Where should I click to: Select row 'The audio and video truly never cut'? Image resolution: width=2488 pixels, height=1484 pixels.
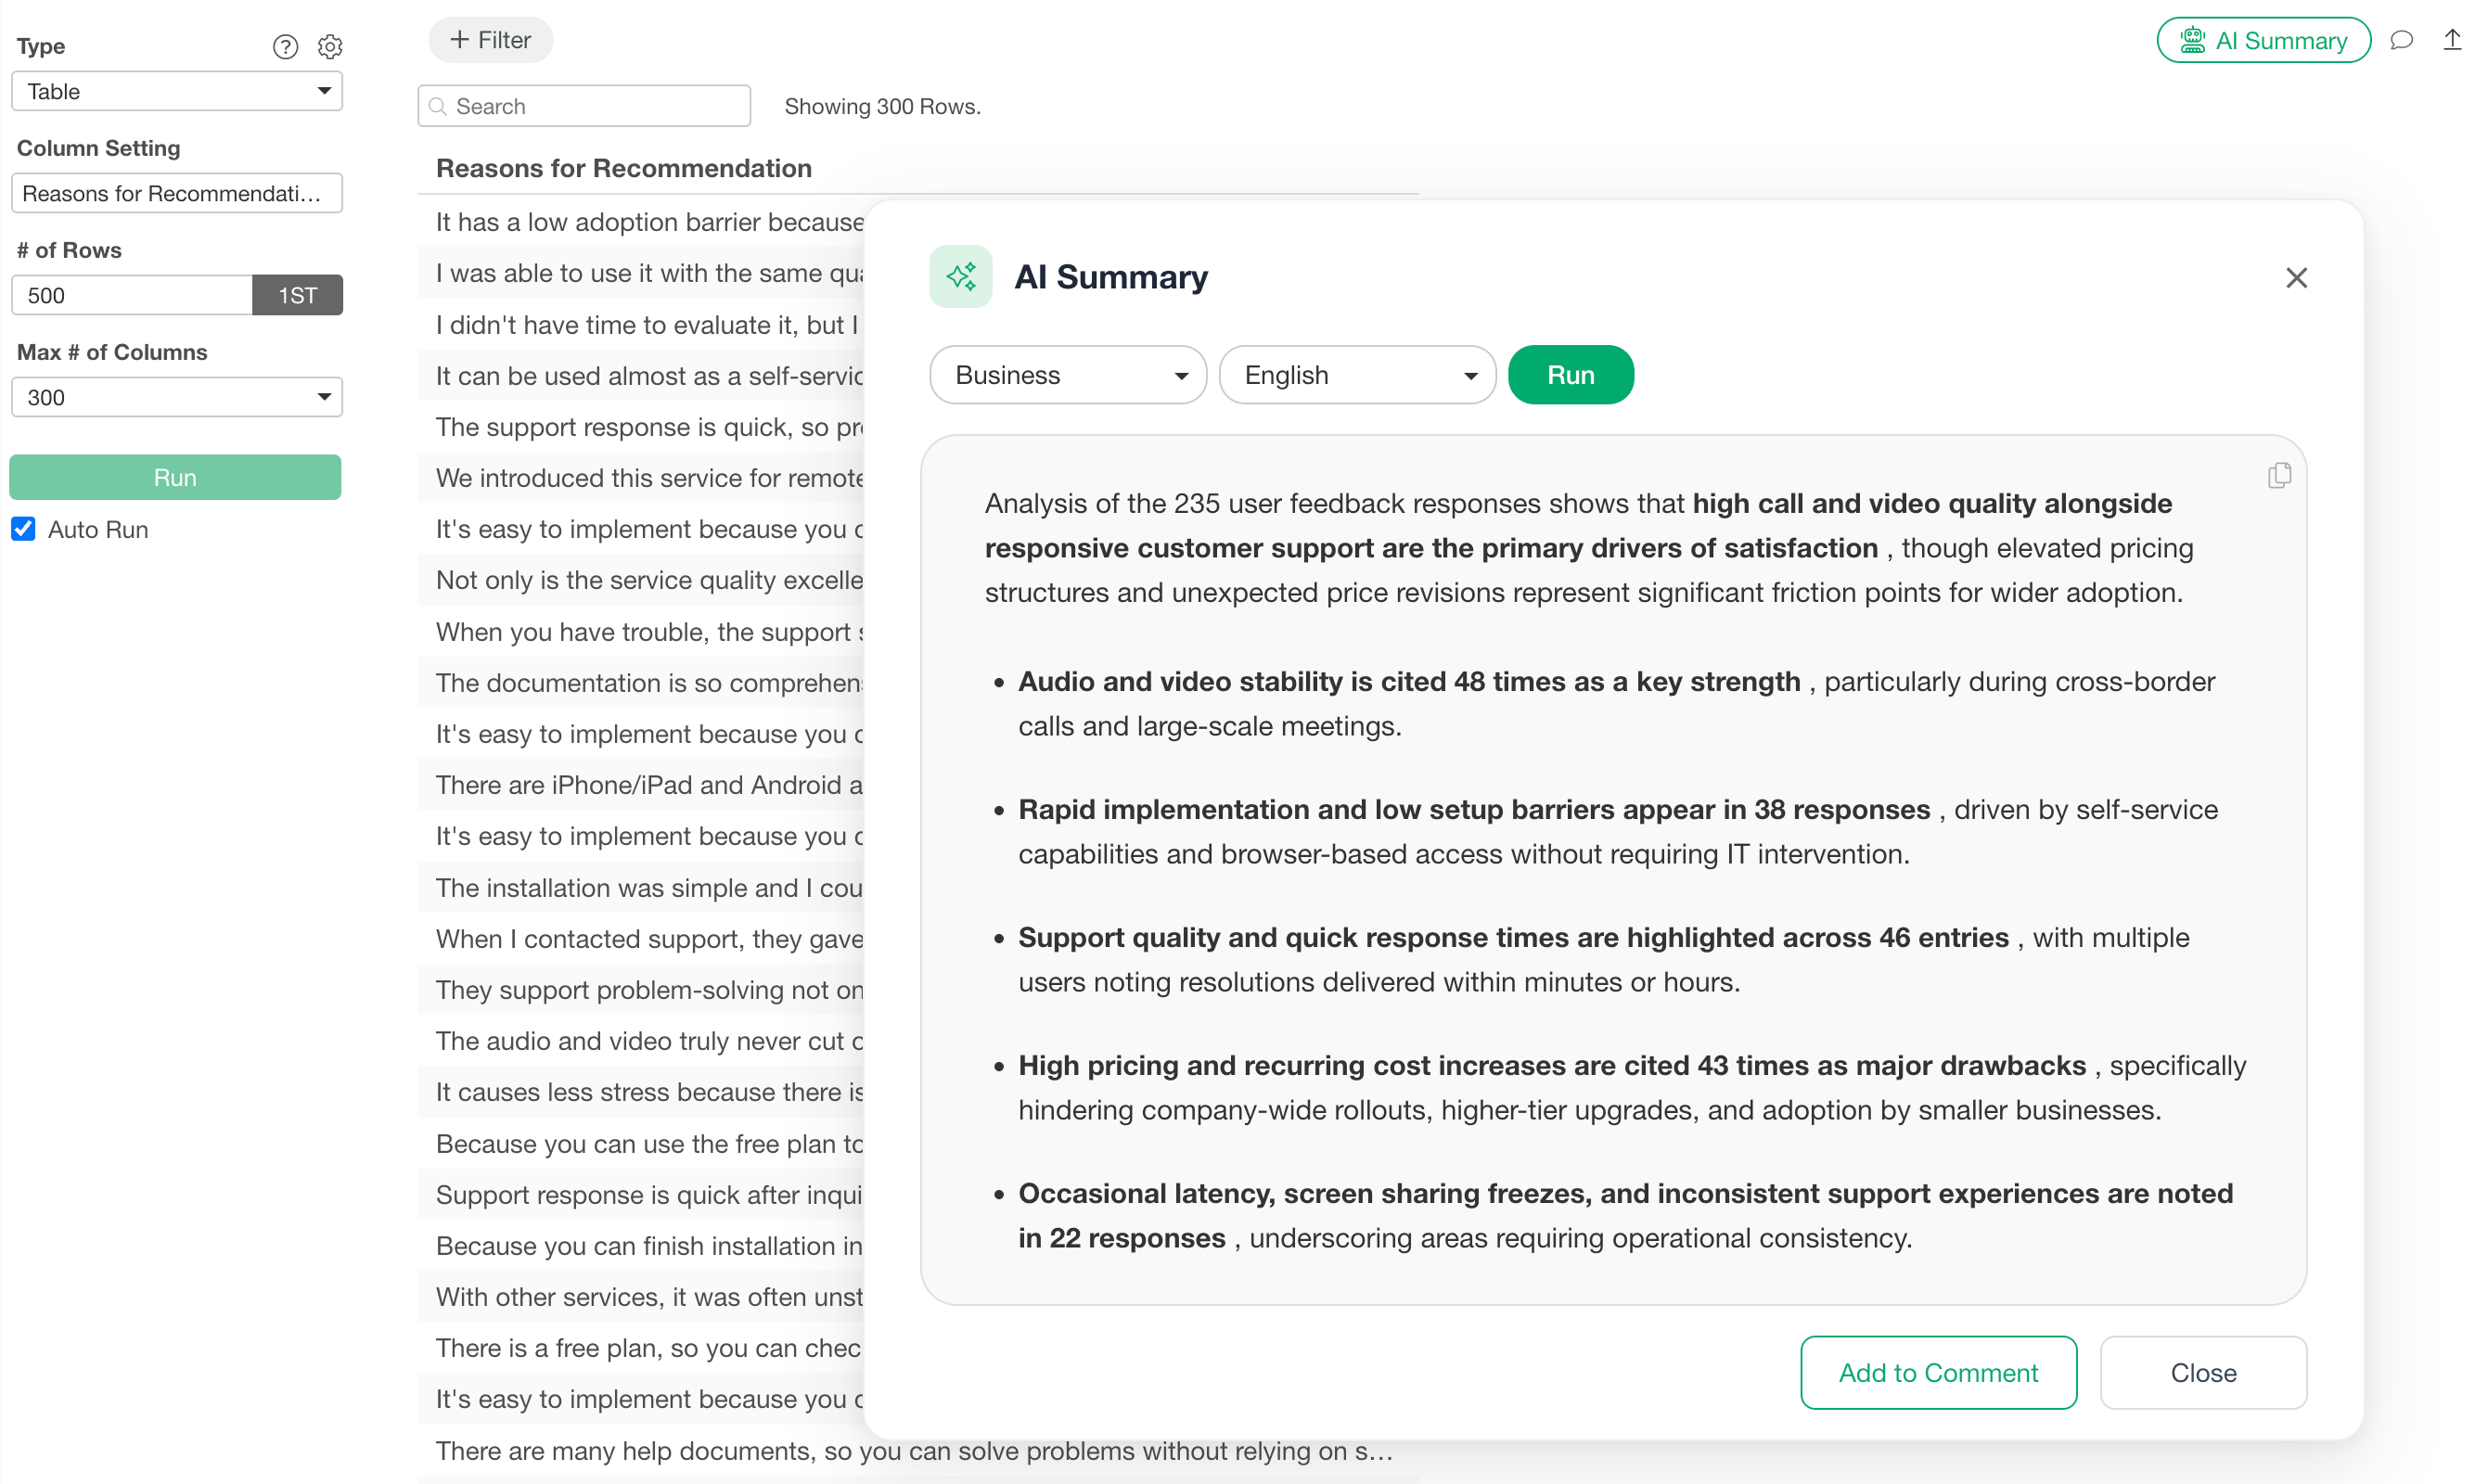pyautogui.click(x=641, y=1041)
